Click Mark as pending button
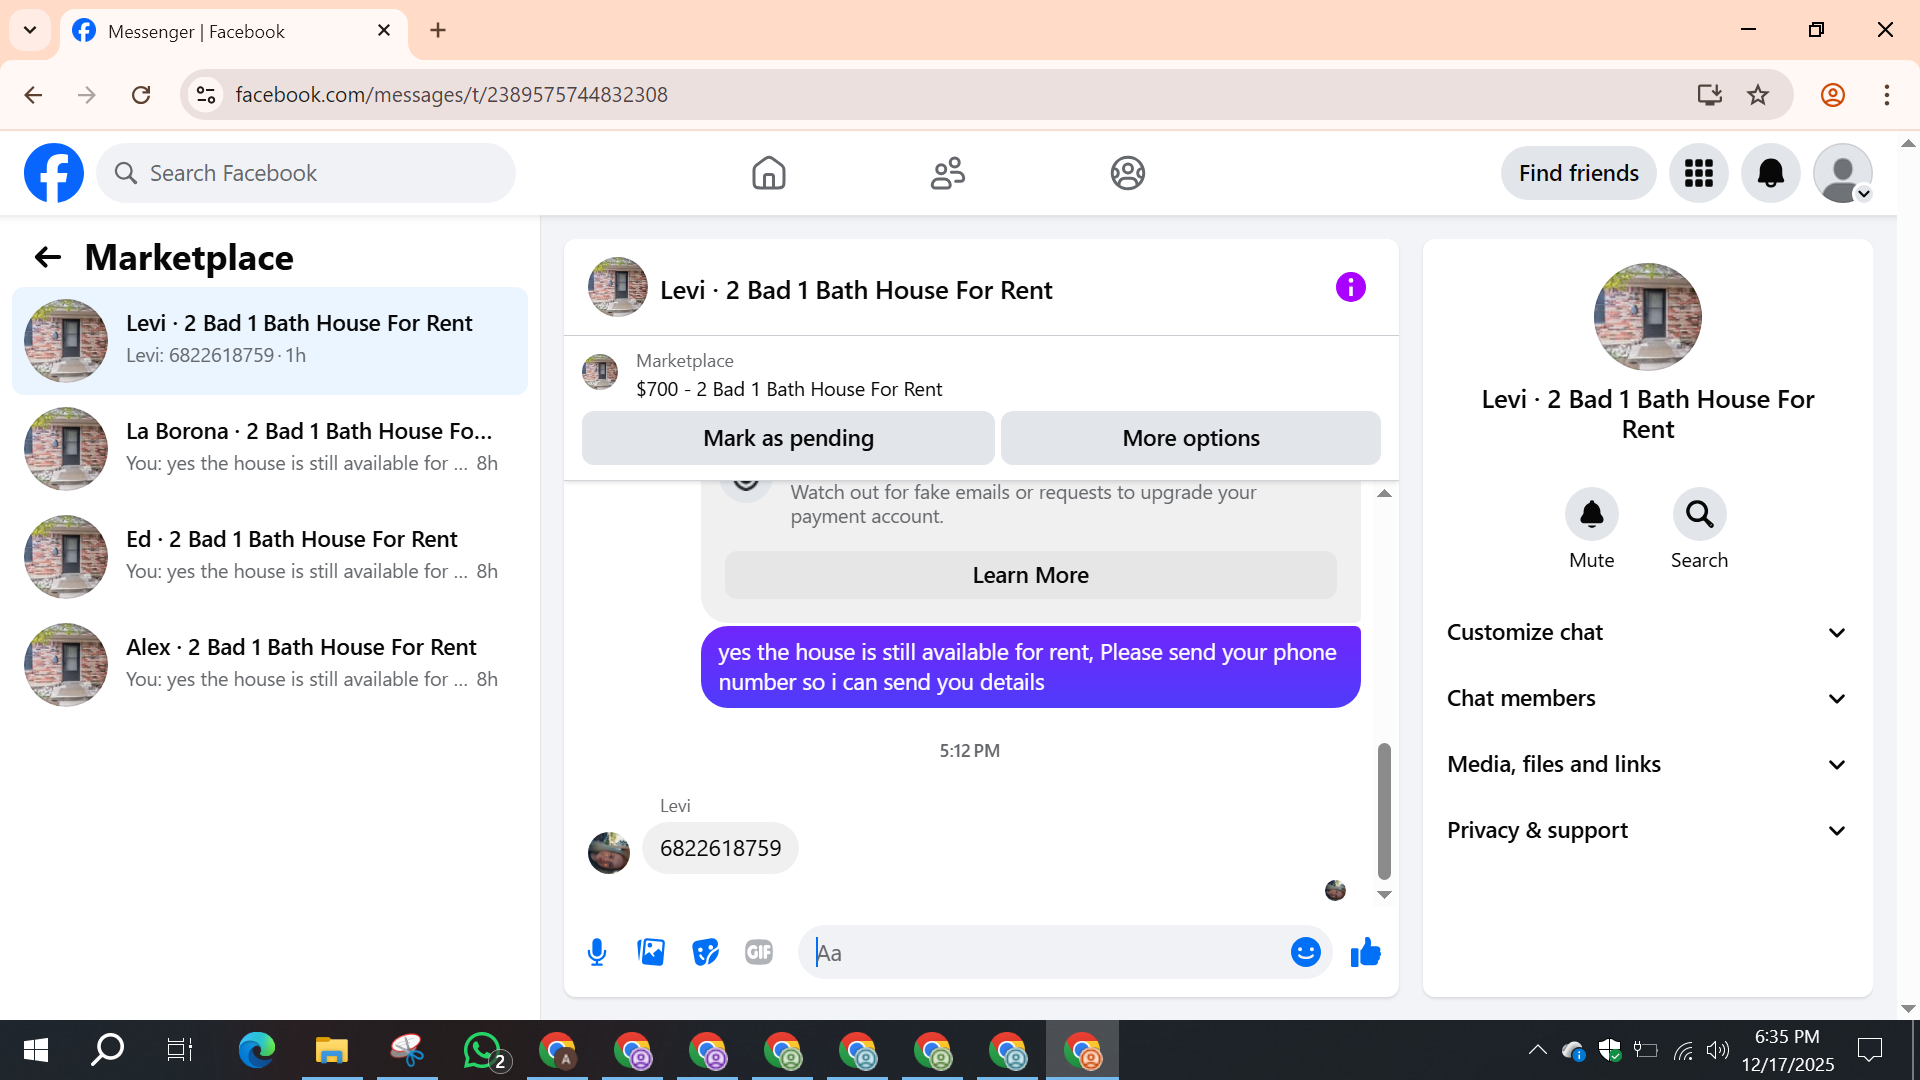Screen dimensions: 1920x1080 (x=788, y=438)
